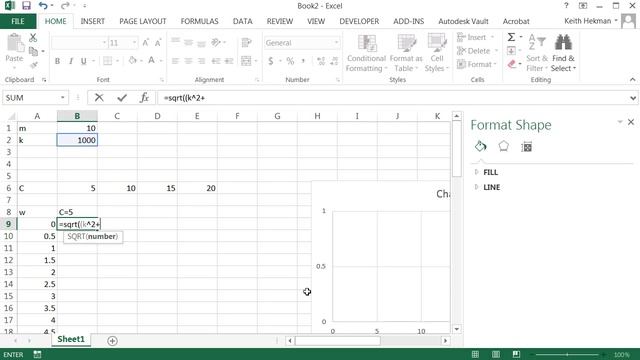The width and height of the screenshot is (640, 360).
Task: Click the formula bar input
Action: 392,98
